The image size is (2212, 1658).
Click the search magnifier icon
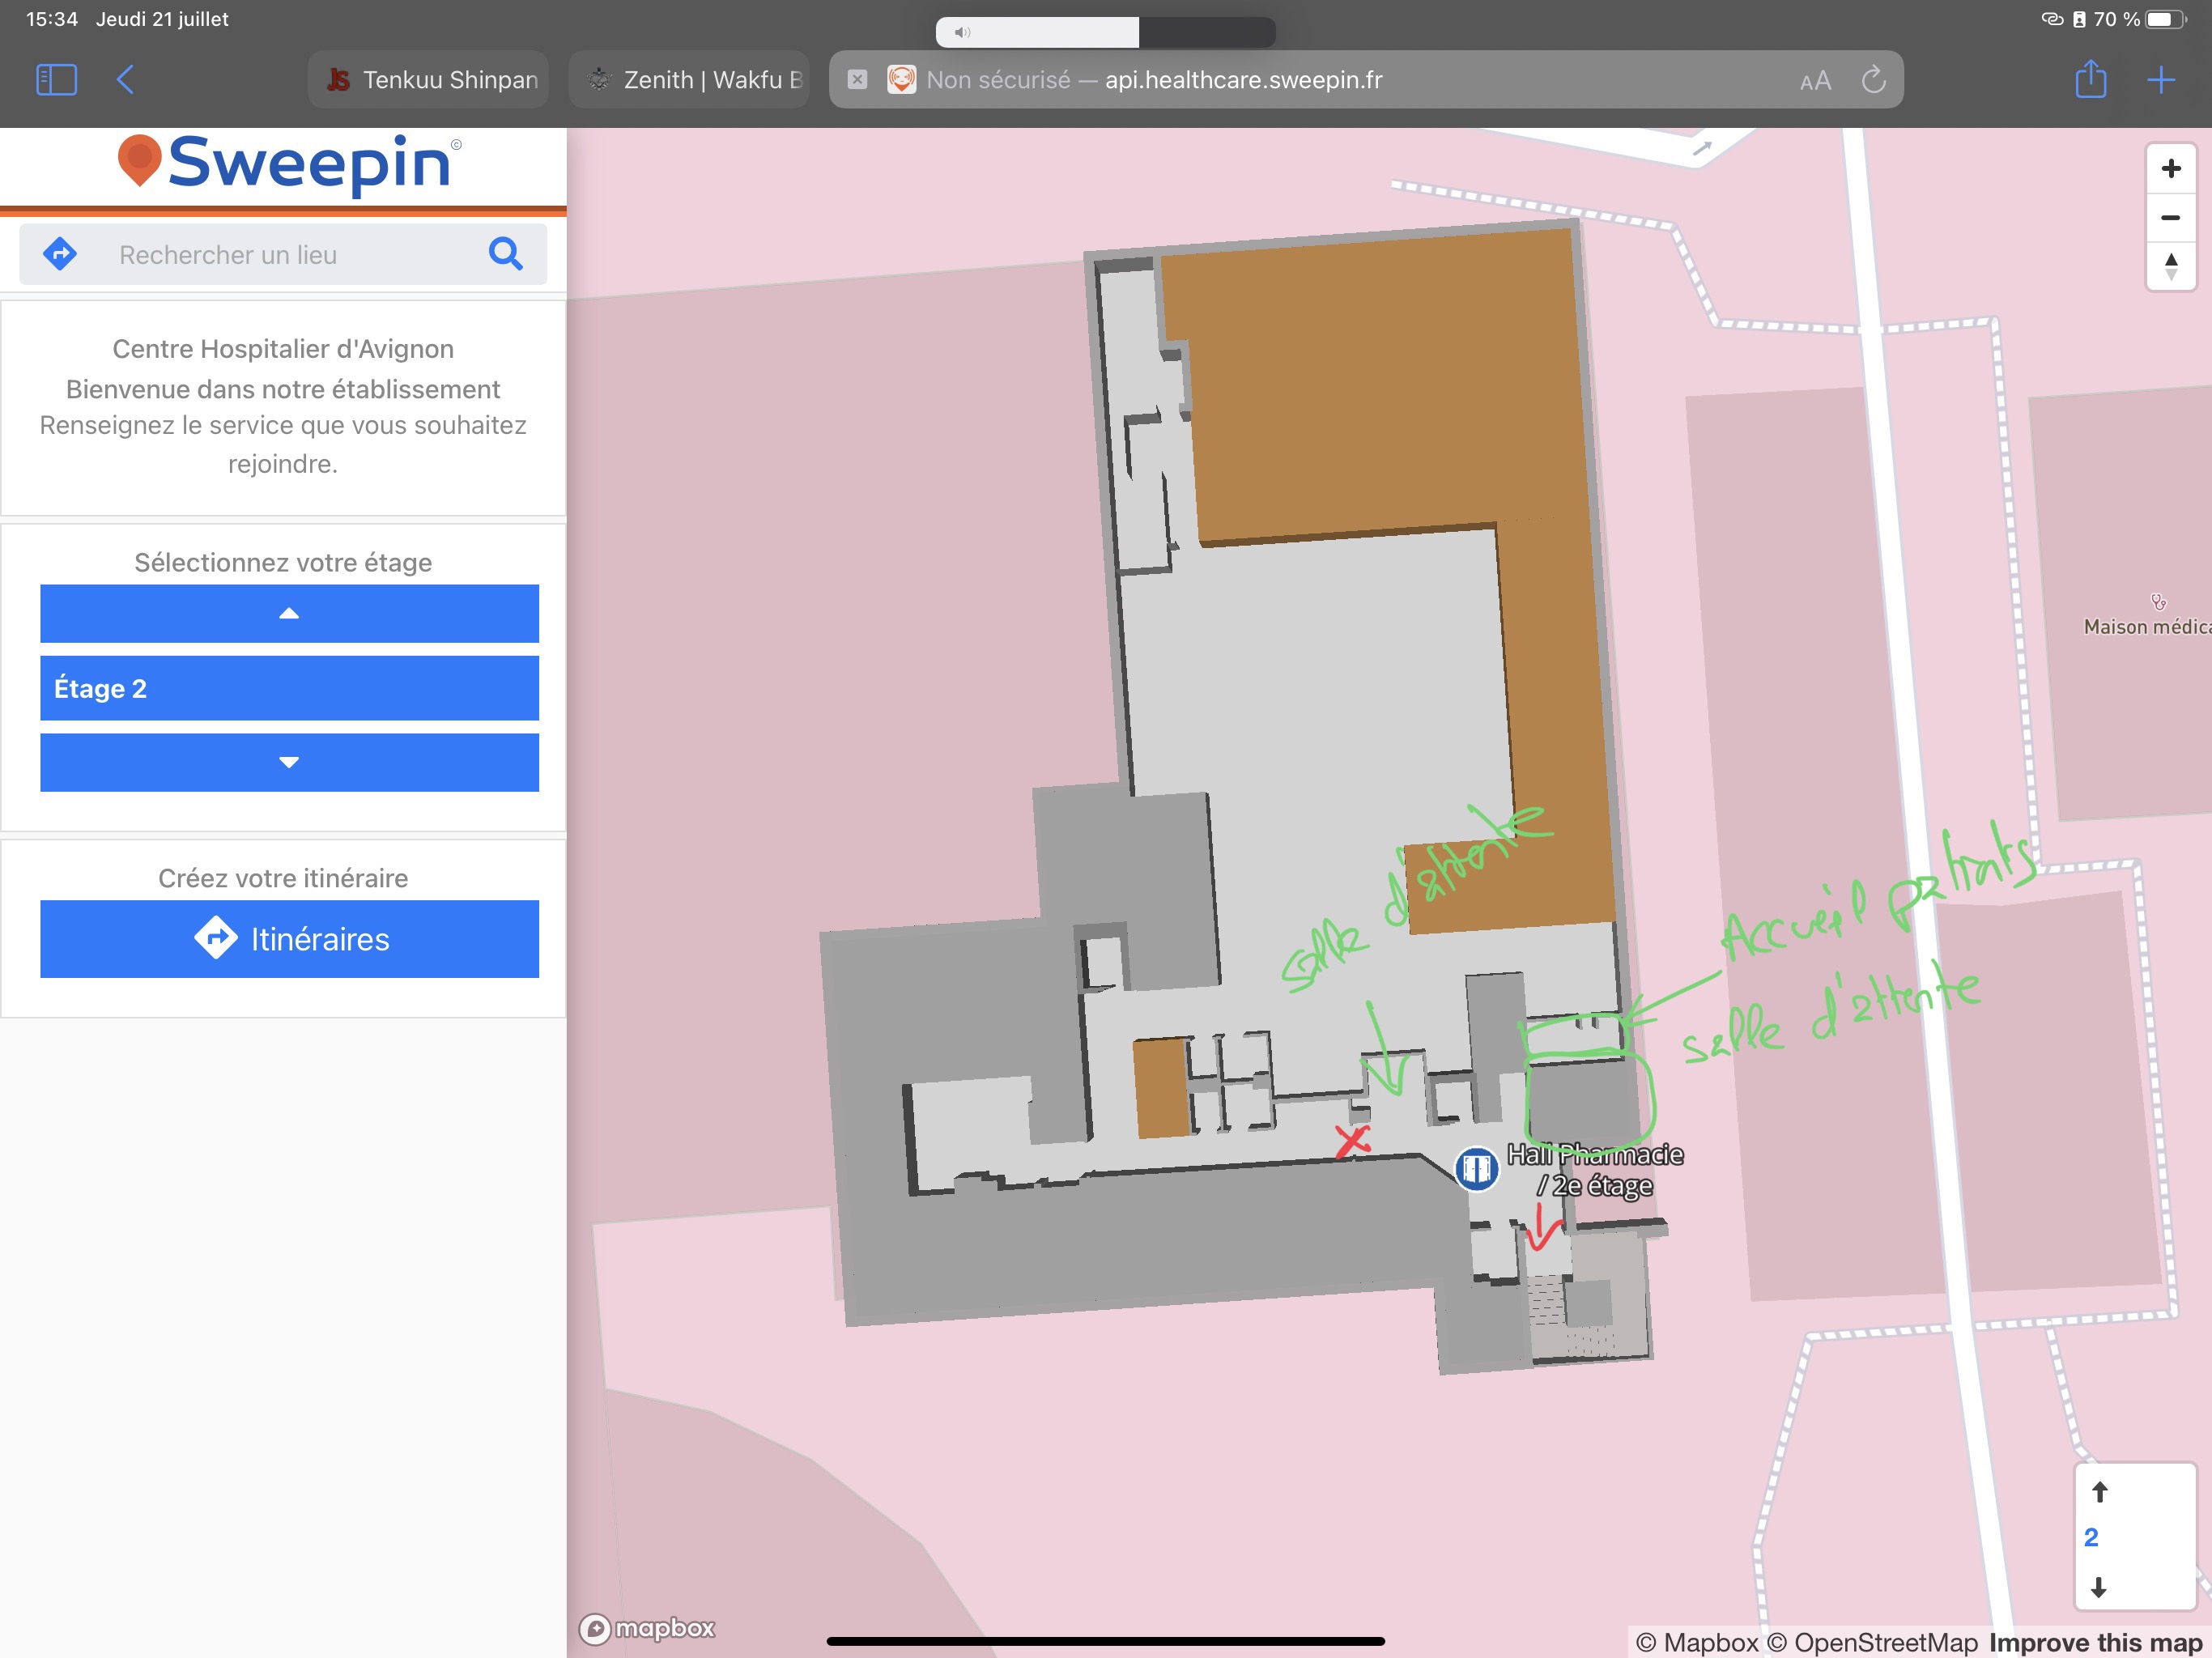(506, 254)
